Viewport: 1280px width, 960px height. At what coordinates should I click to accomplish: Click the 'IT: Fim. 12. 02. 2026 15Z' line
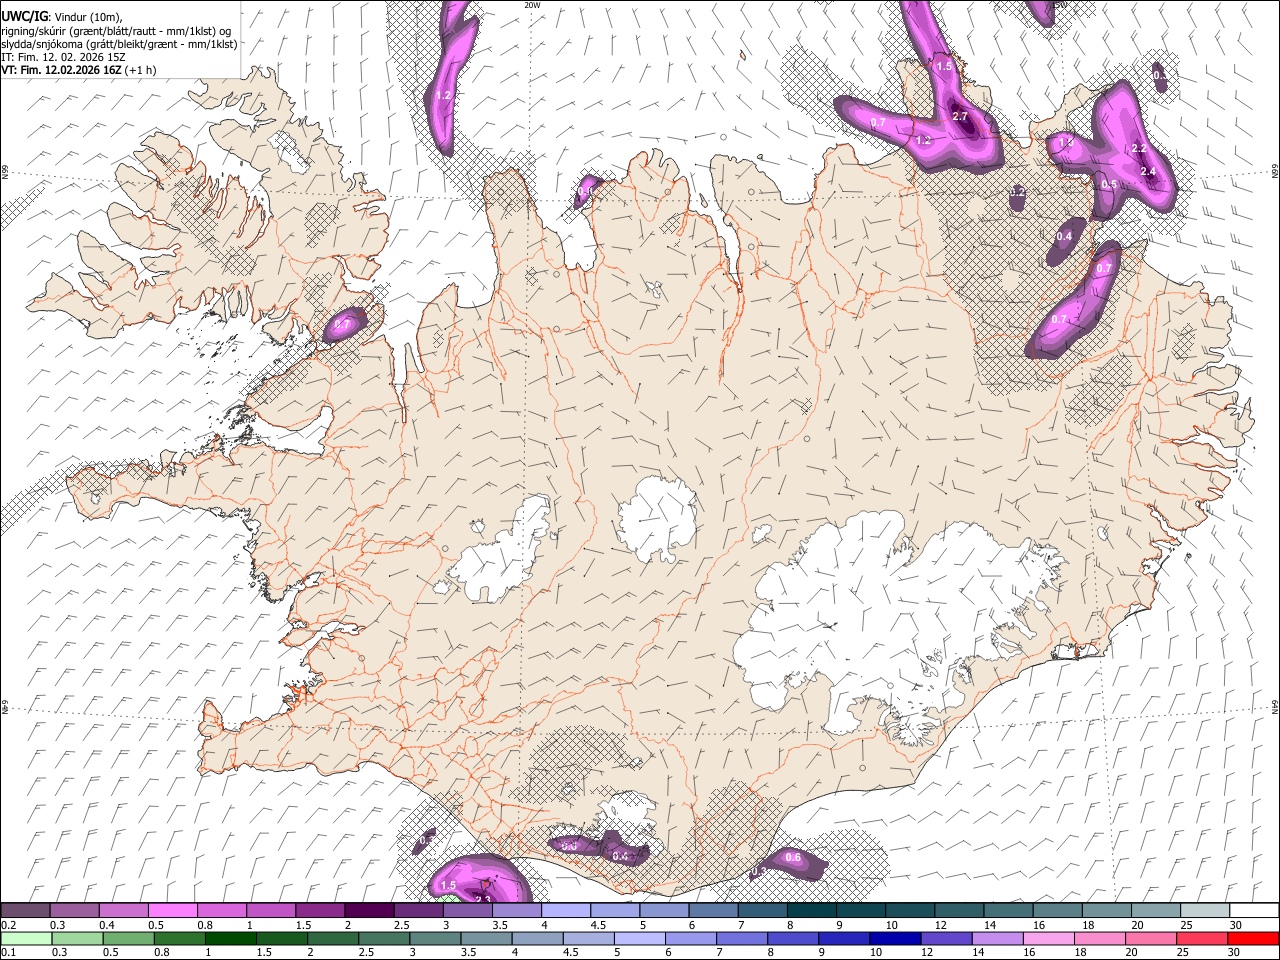[x=62, y=57]
